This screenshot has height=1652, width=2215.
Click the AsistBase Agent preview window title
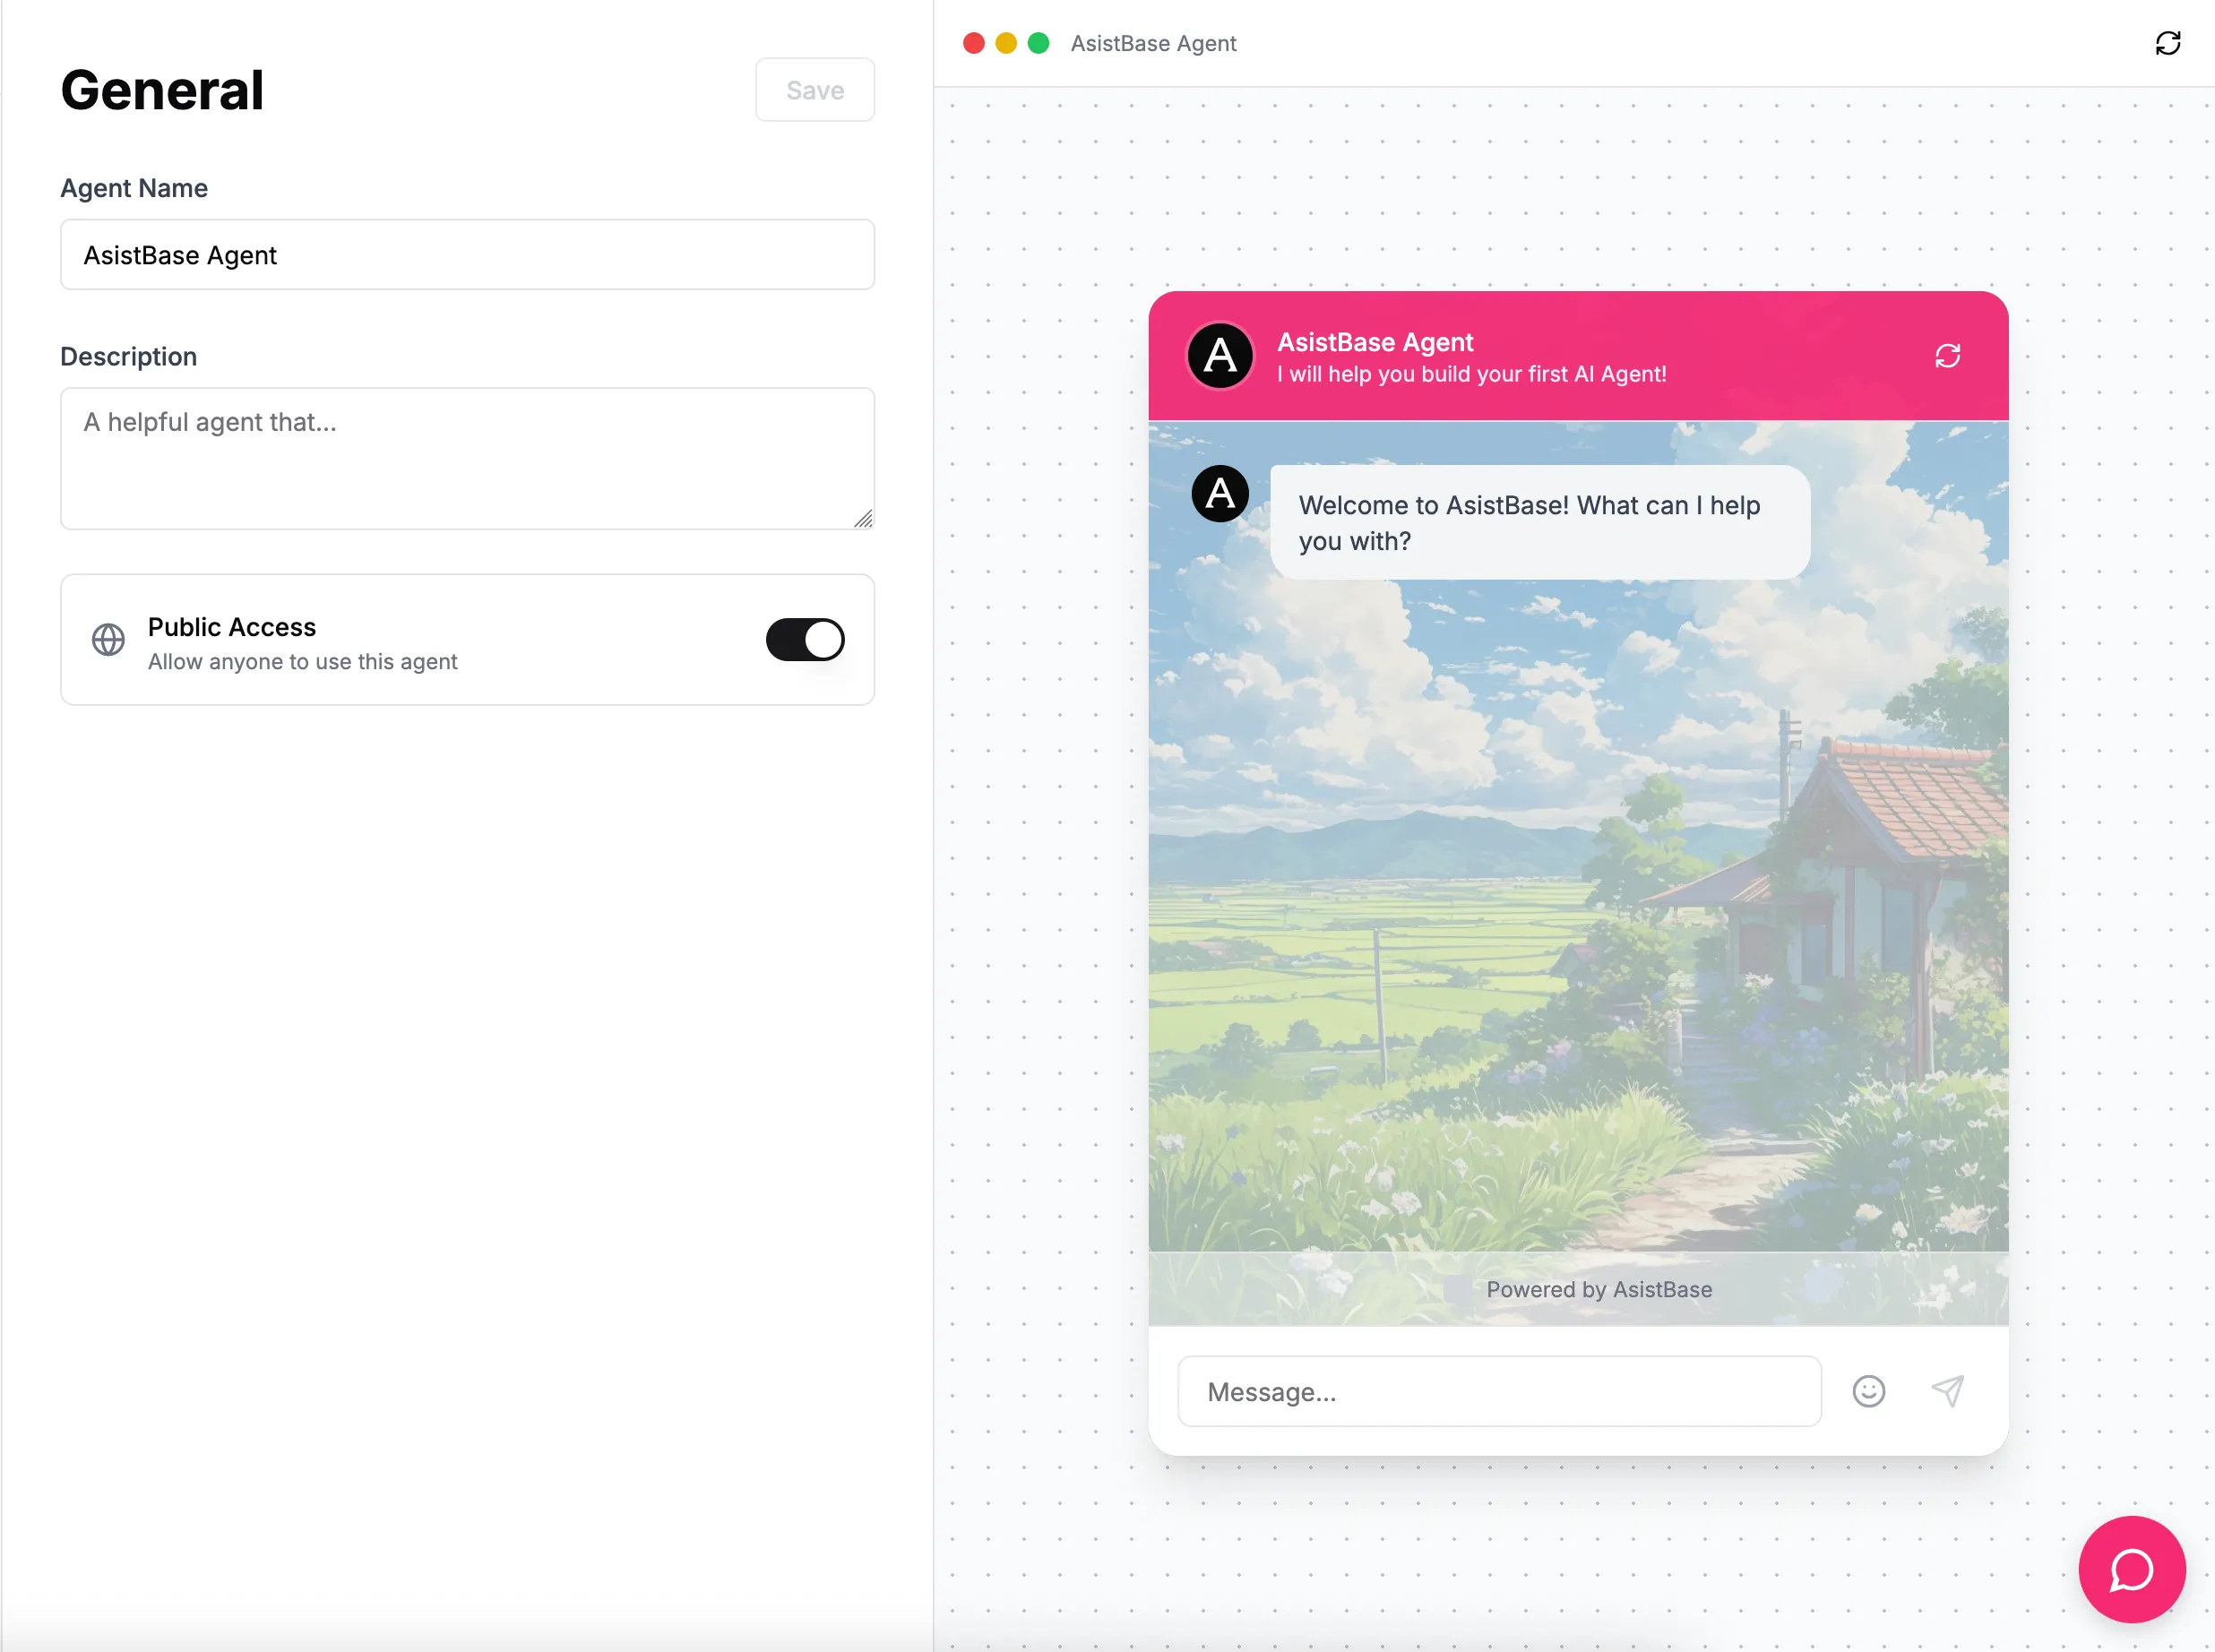pyautogui.click(x=1152, y=43)
